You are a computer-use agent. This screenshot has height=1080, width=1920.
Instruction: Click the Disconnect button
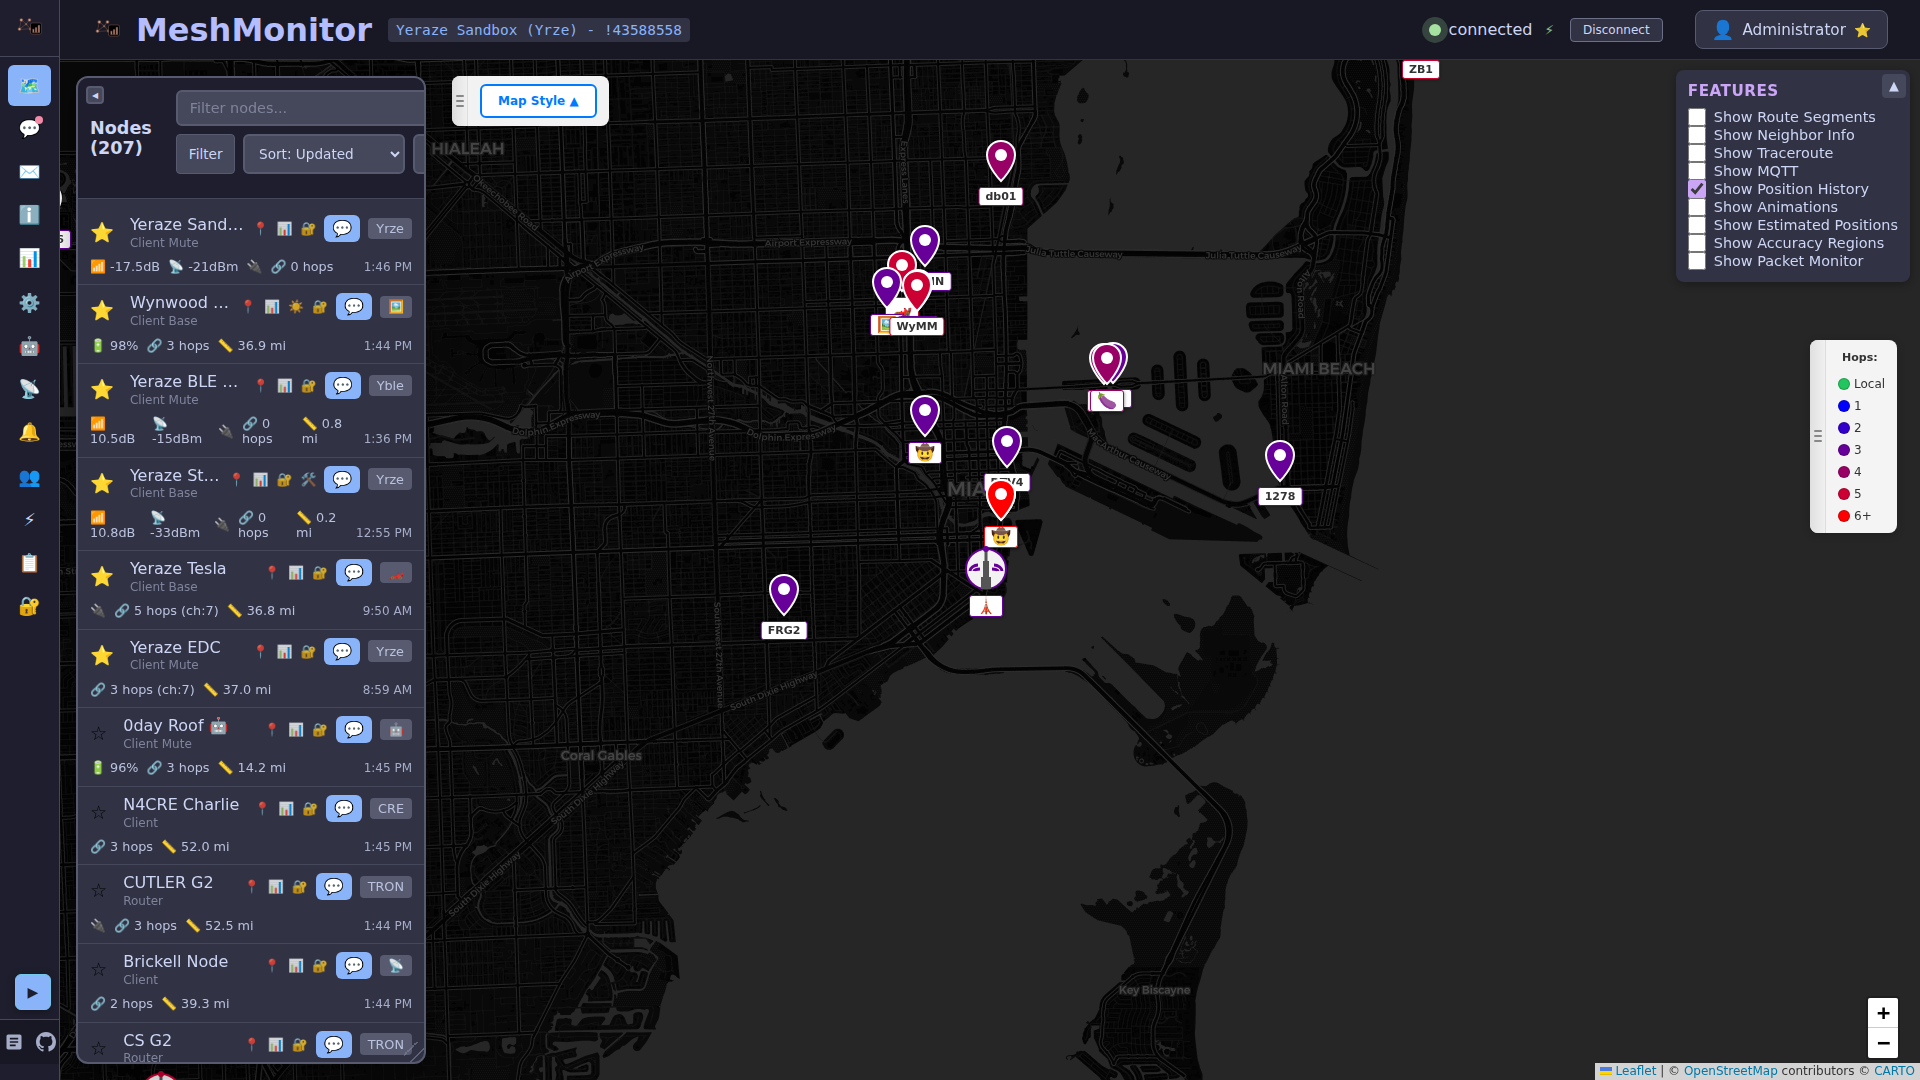point(1615,29)
